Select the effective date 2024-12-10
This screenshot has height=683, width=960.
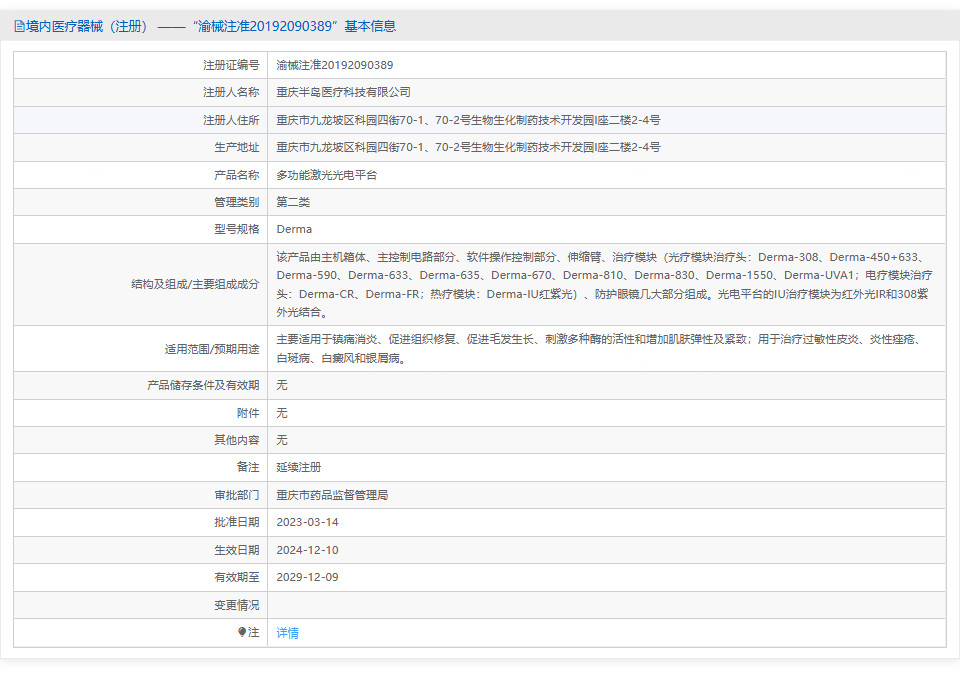pyautogui.click(x=307, y=550)
